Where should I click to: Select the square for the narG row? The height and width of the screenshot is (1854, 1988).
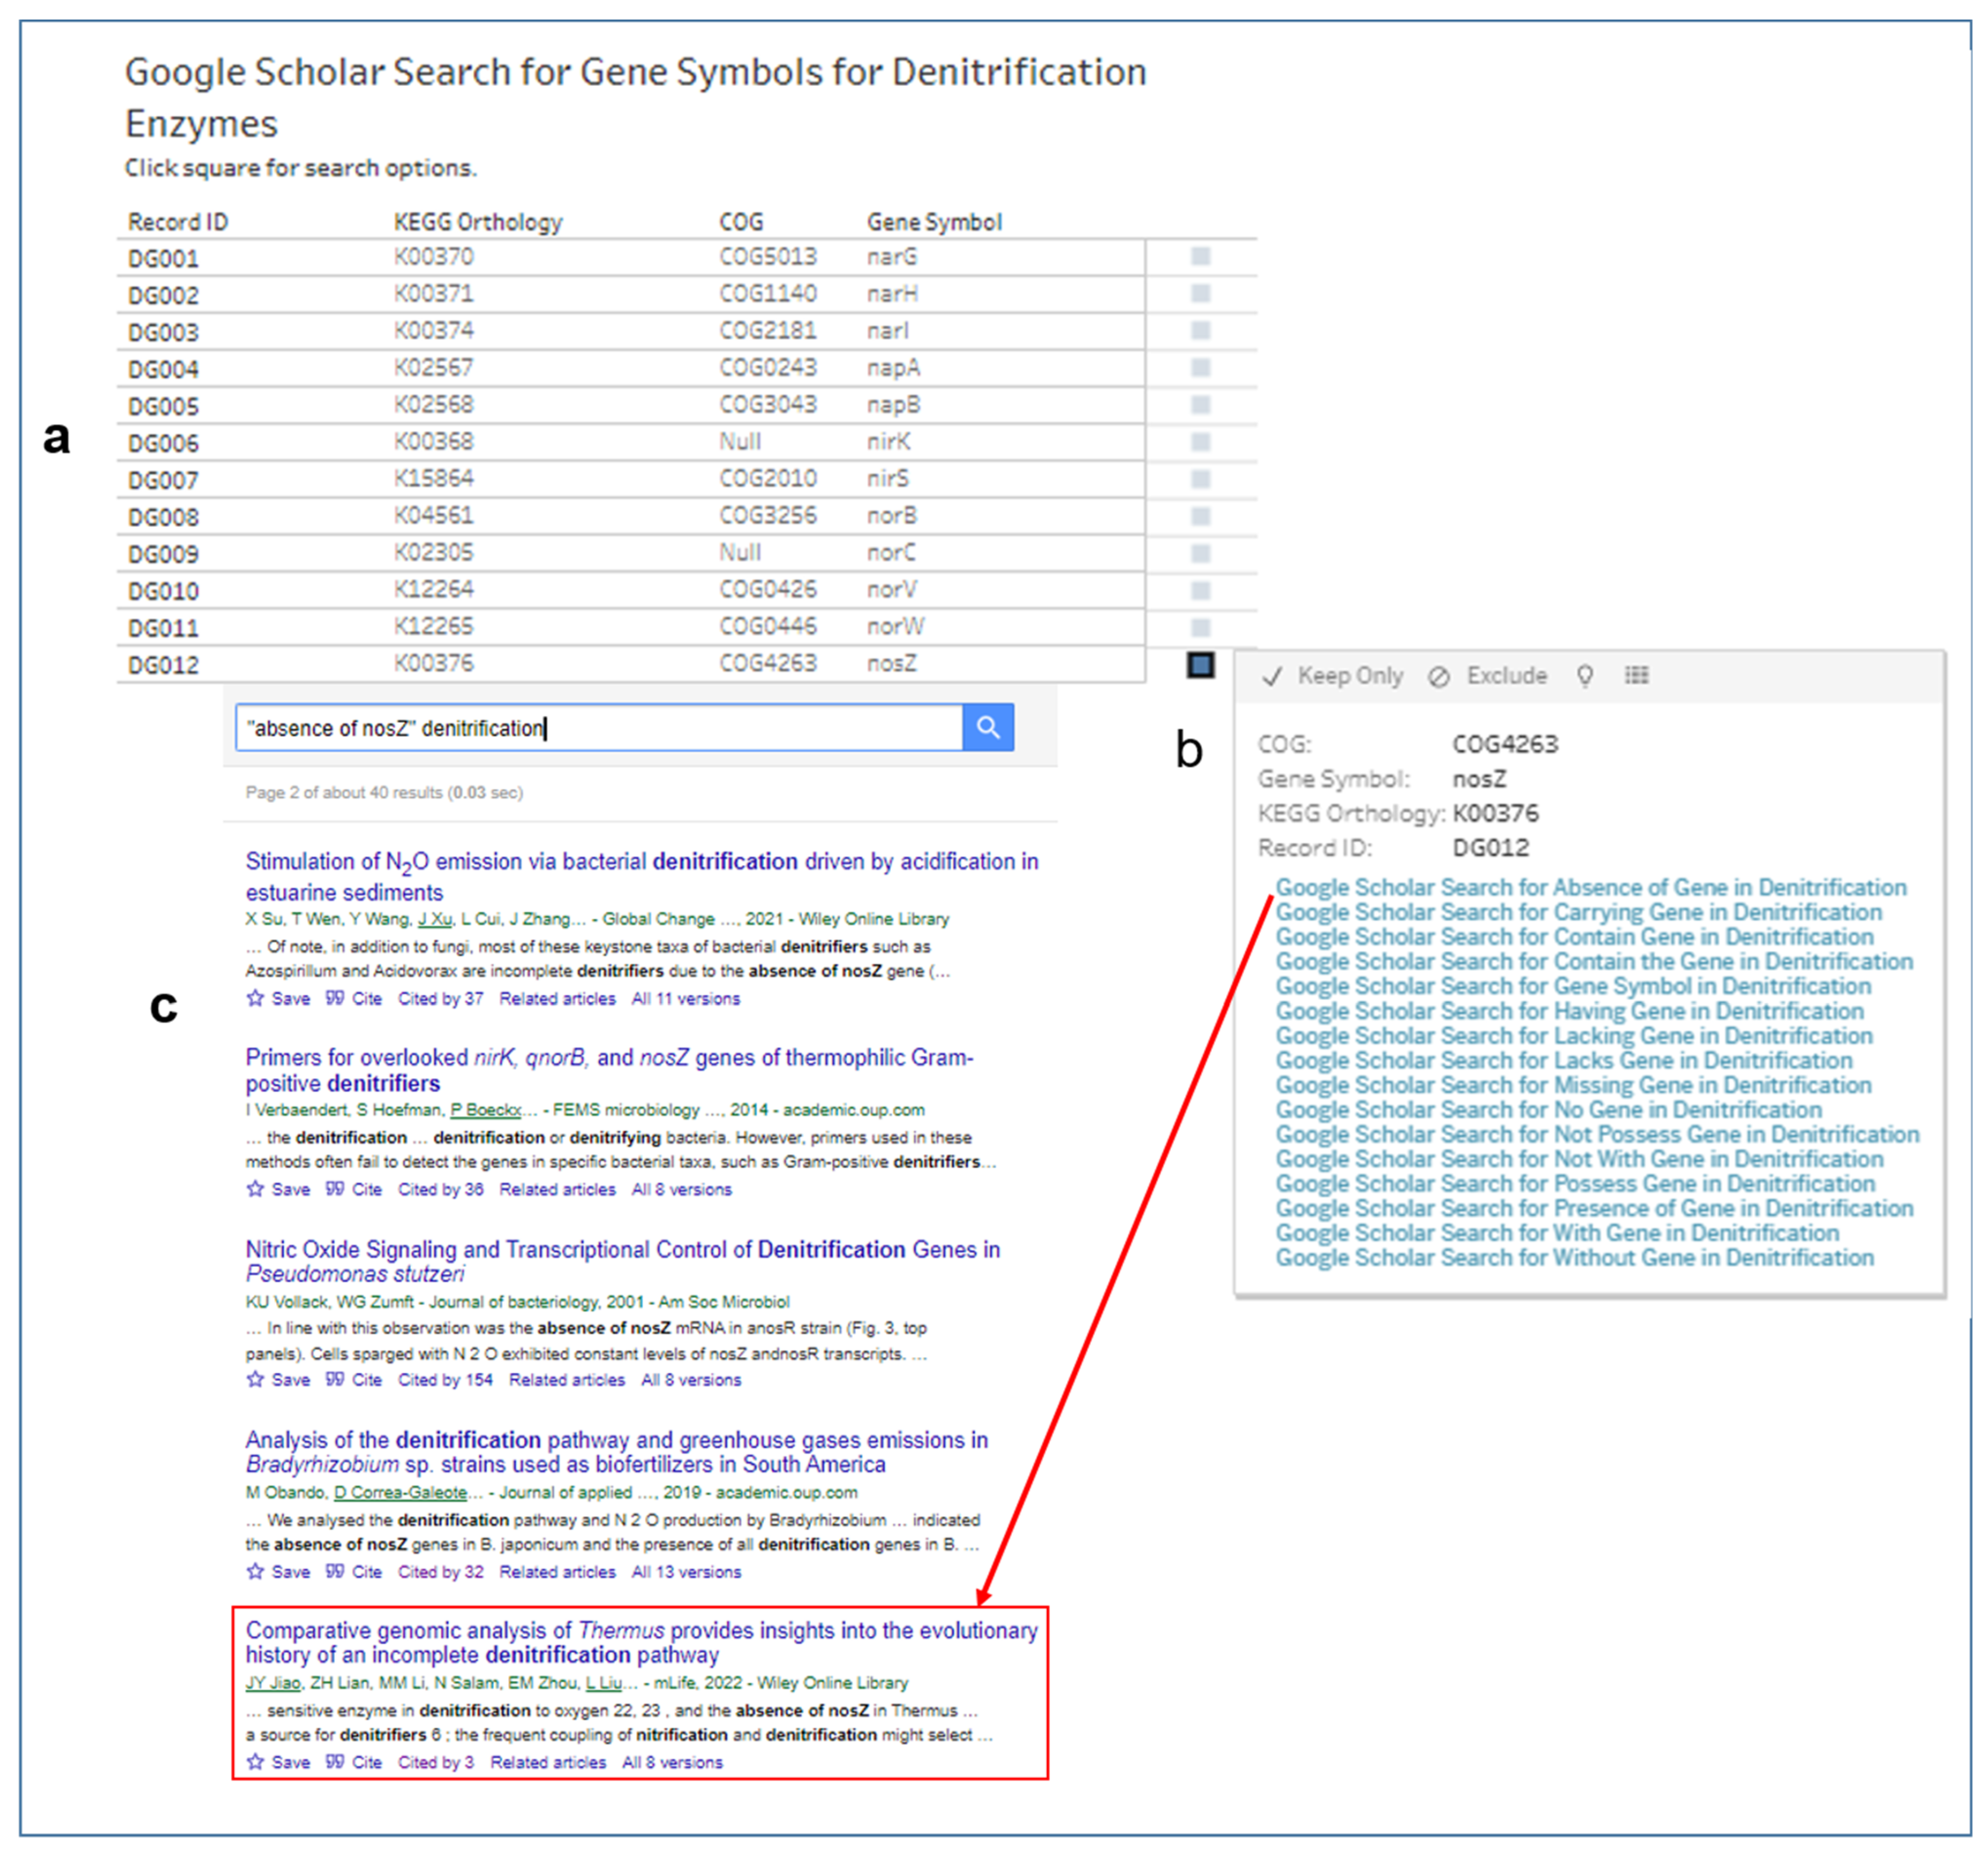(x=1200, y=257)
